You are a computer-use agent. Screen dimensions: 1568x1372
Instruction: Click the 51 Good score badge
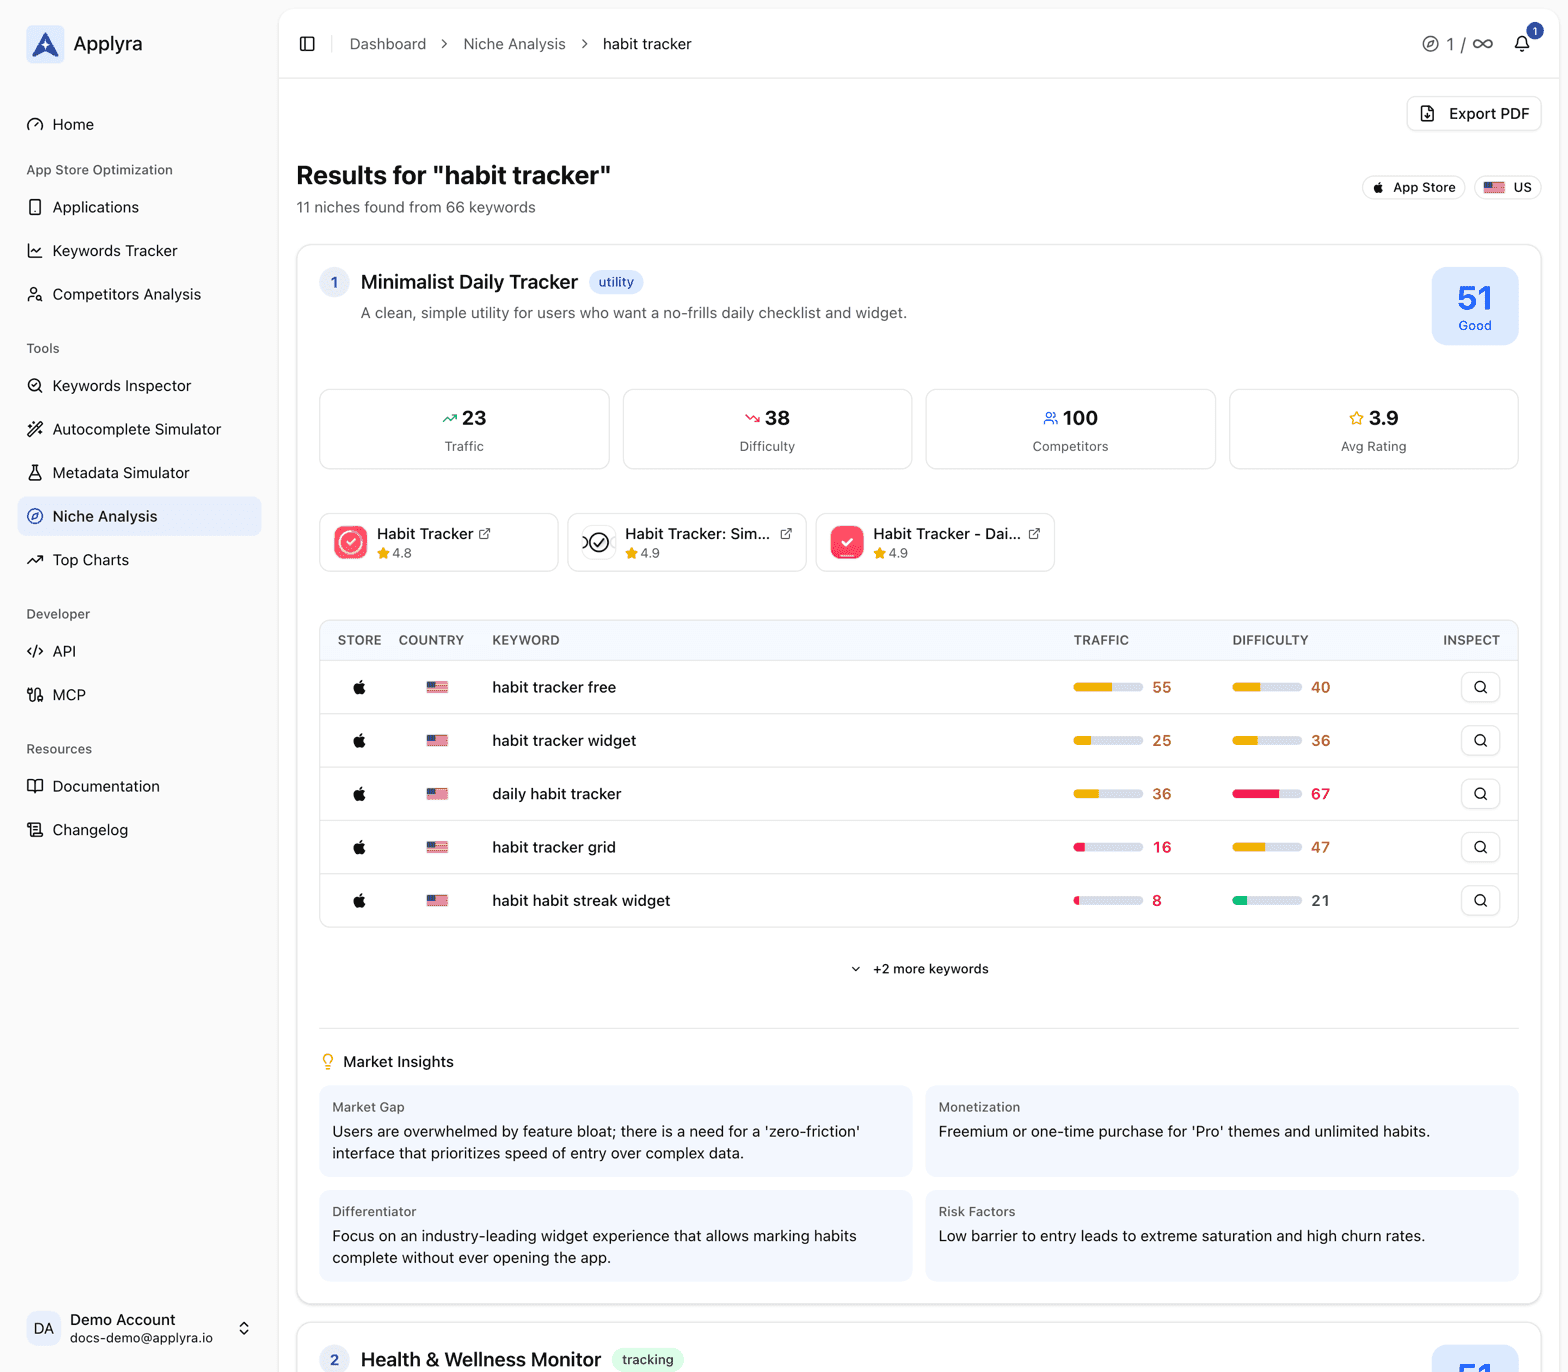point(1475,306)
